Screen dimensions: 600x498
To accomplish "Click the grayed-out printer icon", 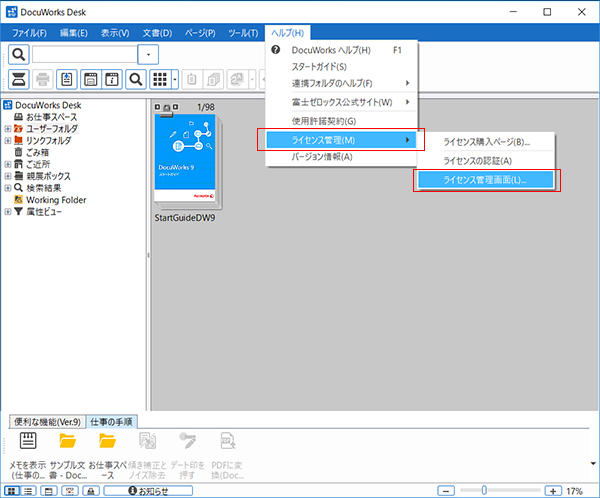I will tap(42, 80).
